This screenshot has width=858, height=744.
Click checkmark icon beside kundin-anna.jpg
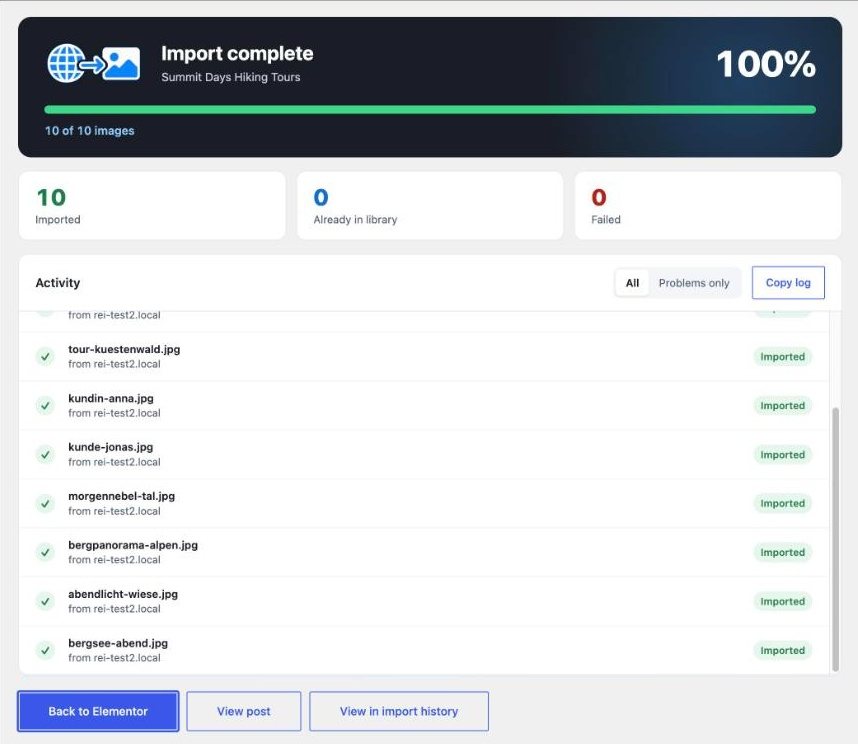coord(45,405)
